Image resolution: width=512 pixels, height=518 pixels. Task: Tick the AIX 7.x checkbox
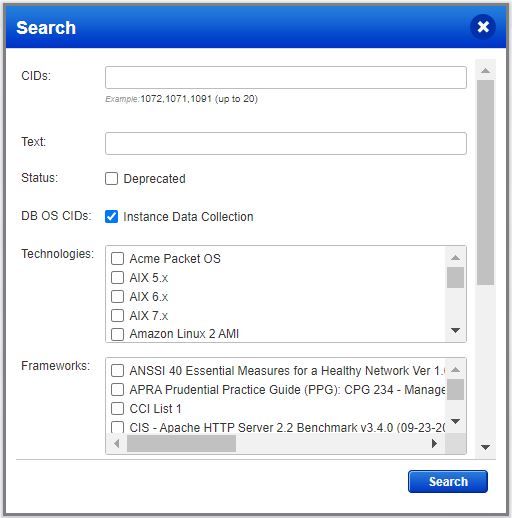pos(117,315)
